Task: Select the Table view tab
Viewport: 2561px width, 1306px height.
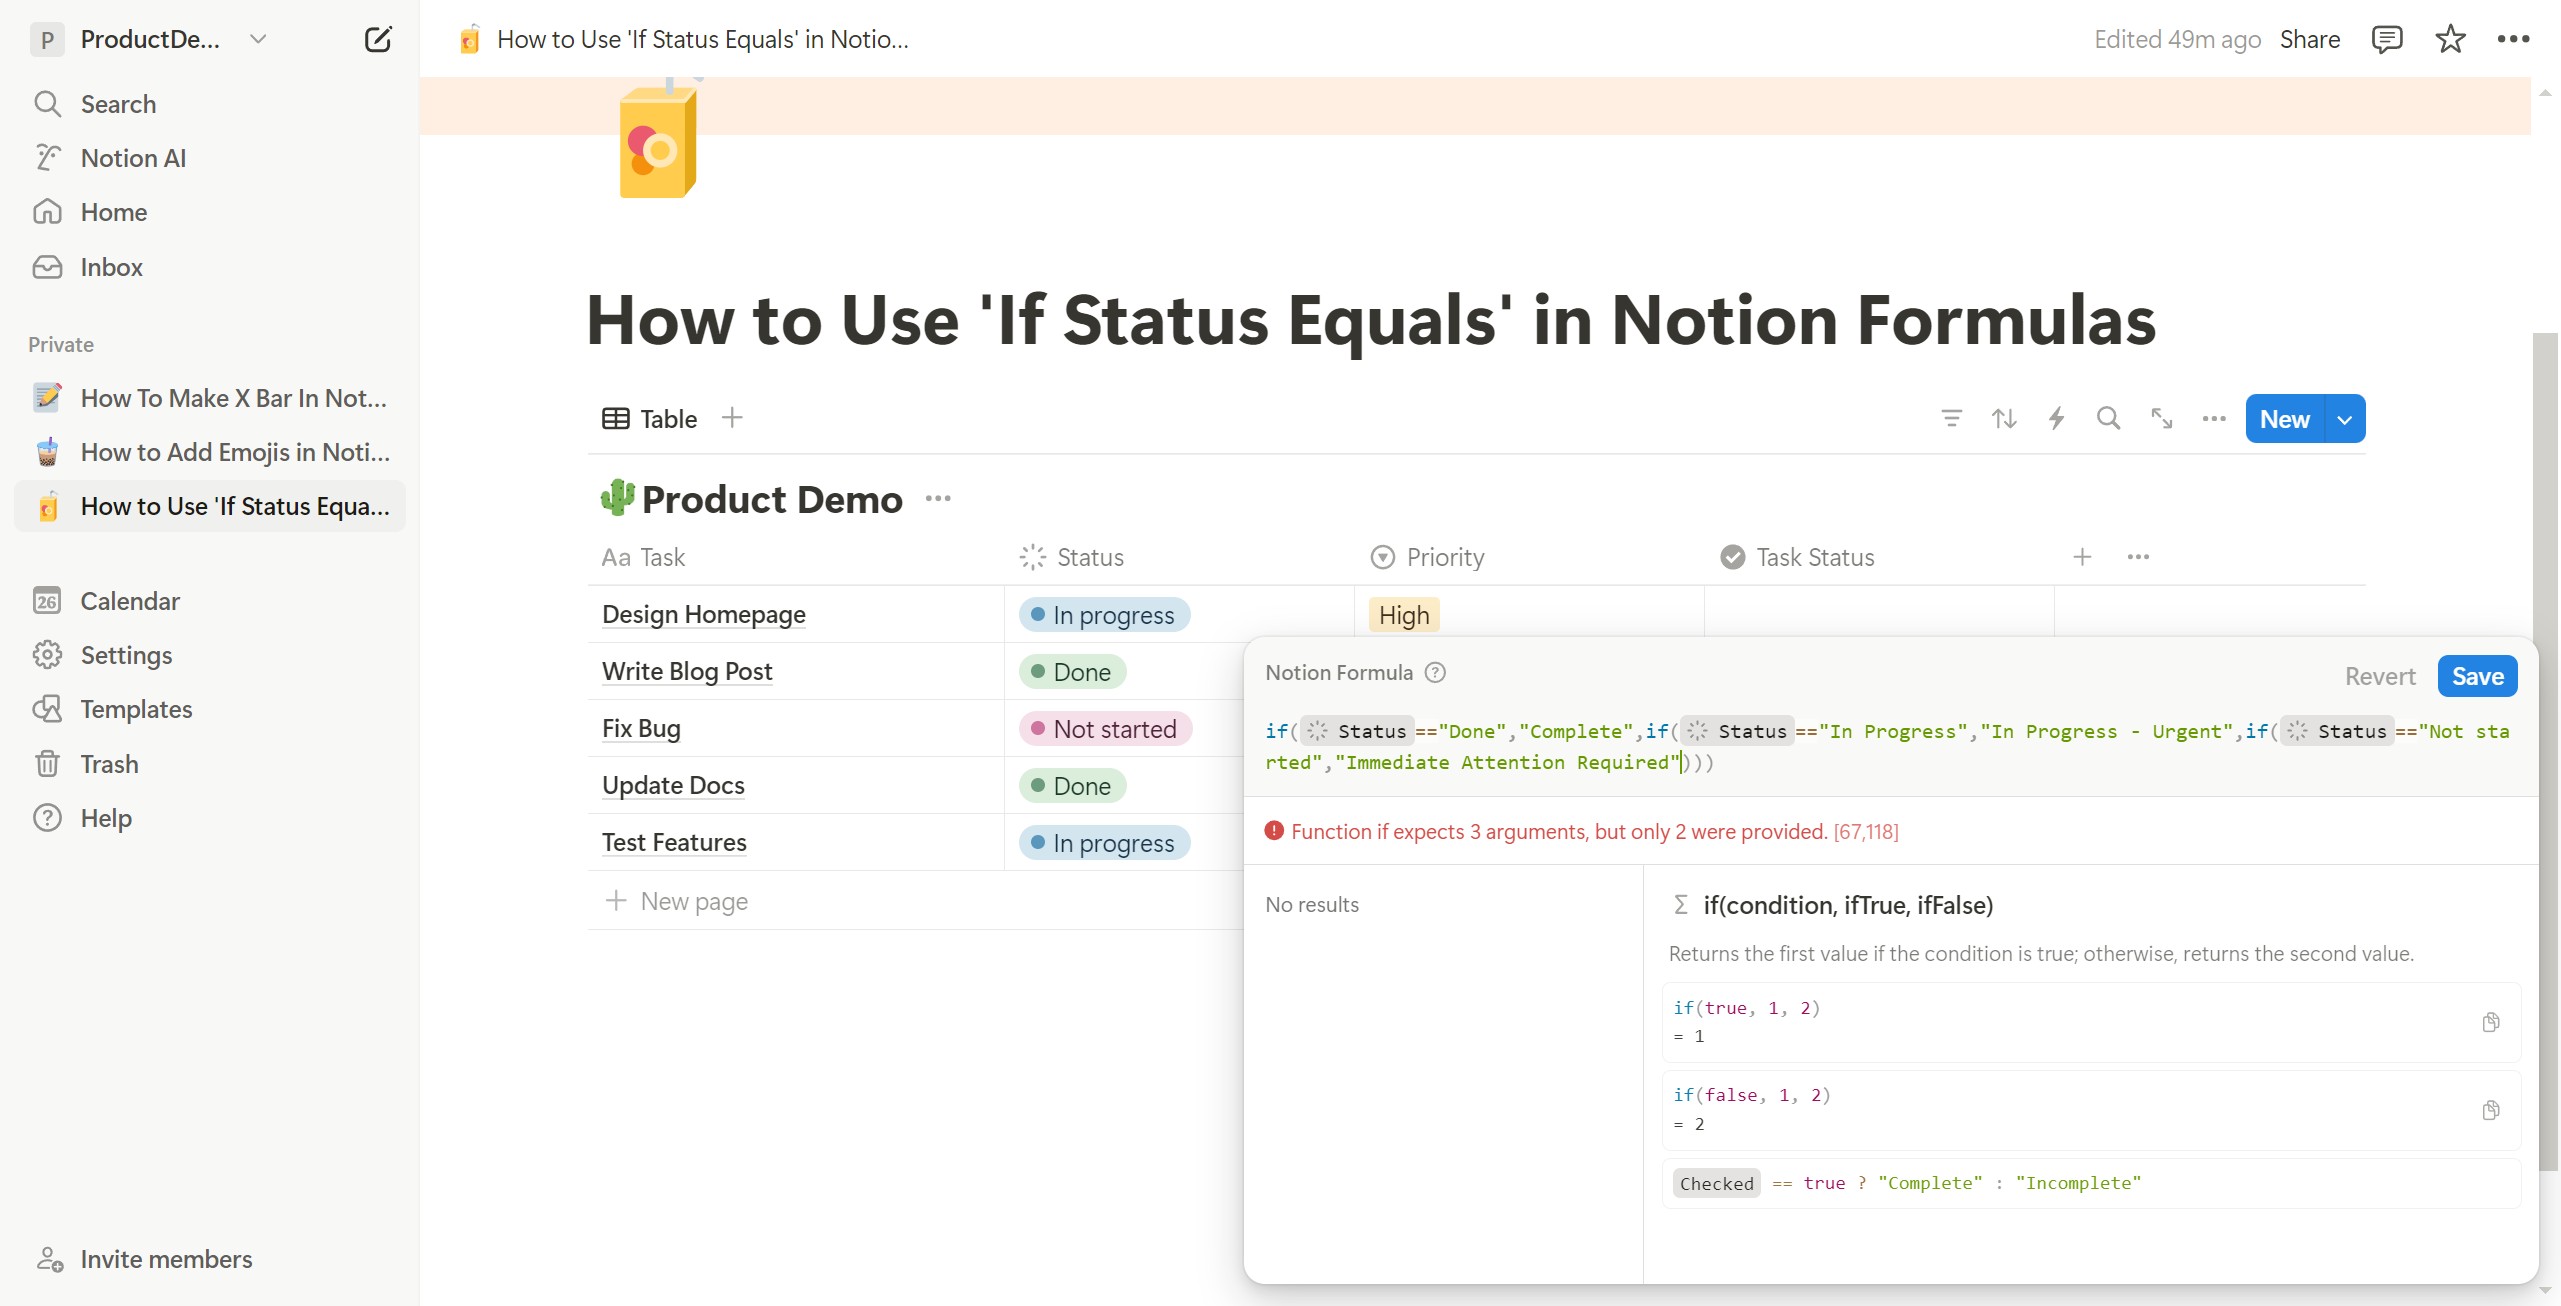Action: [x=650, y=419]
